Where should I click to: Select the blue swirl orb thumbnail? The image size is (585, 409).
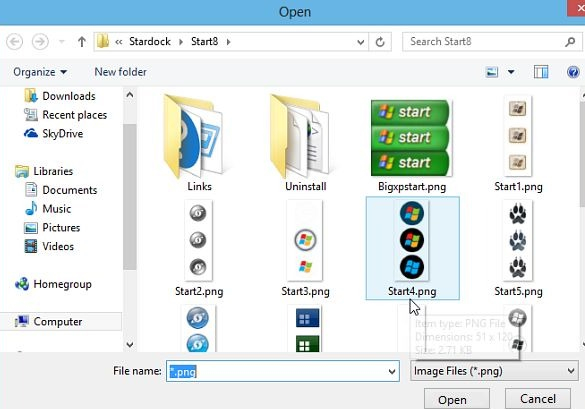[198, 329]
